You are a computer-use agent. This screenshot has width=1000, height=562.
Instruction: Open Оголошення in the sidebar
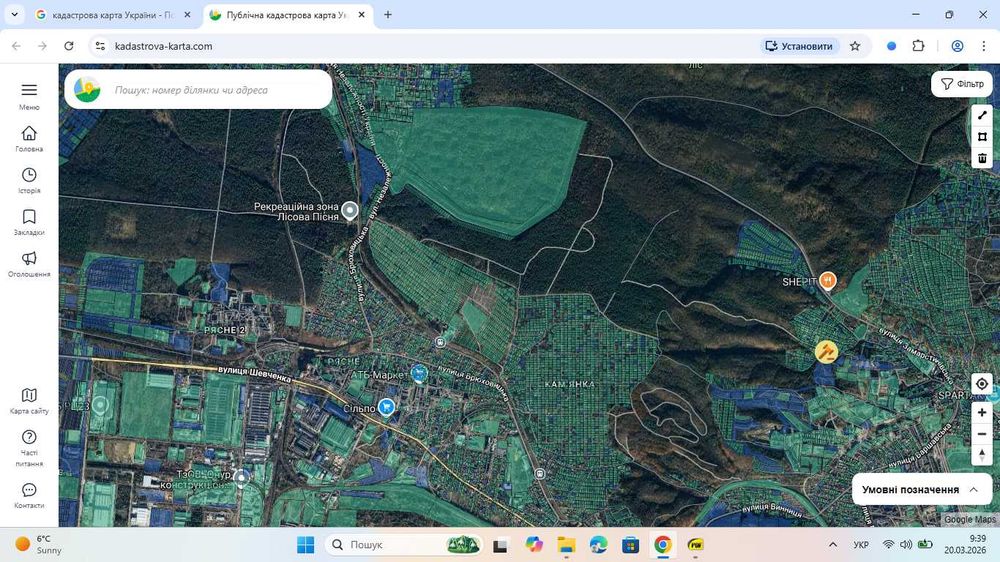coord(29,264)
